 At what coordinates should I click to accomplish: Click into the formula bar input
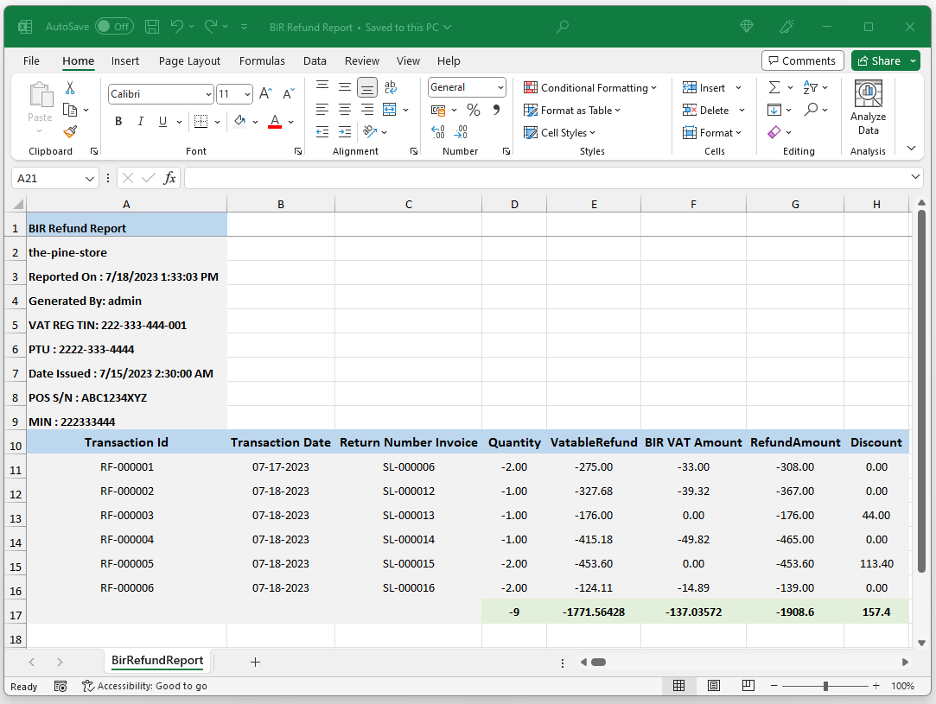click(550, 178)
